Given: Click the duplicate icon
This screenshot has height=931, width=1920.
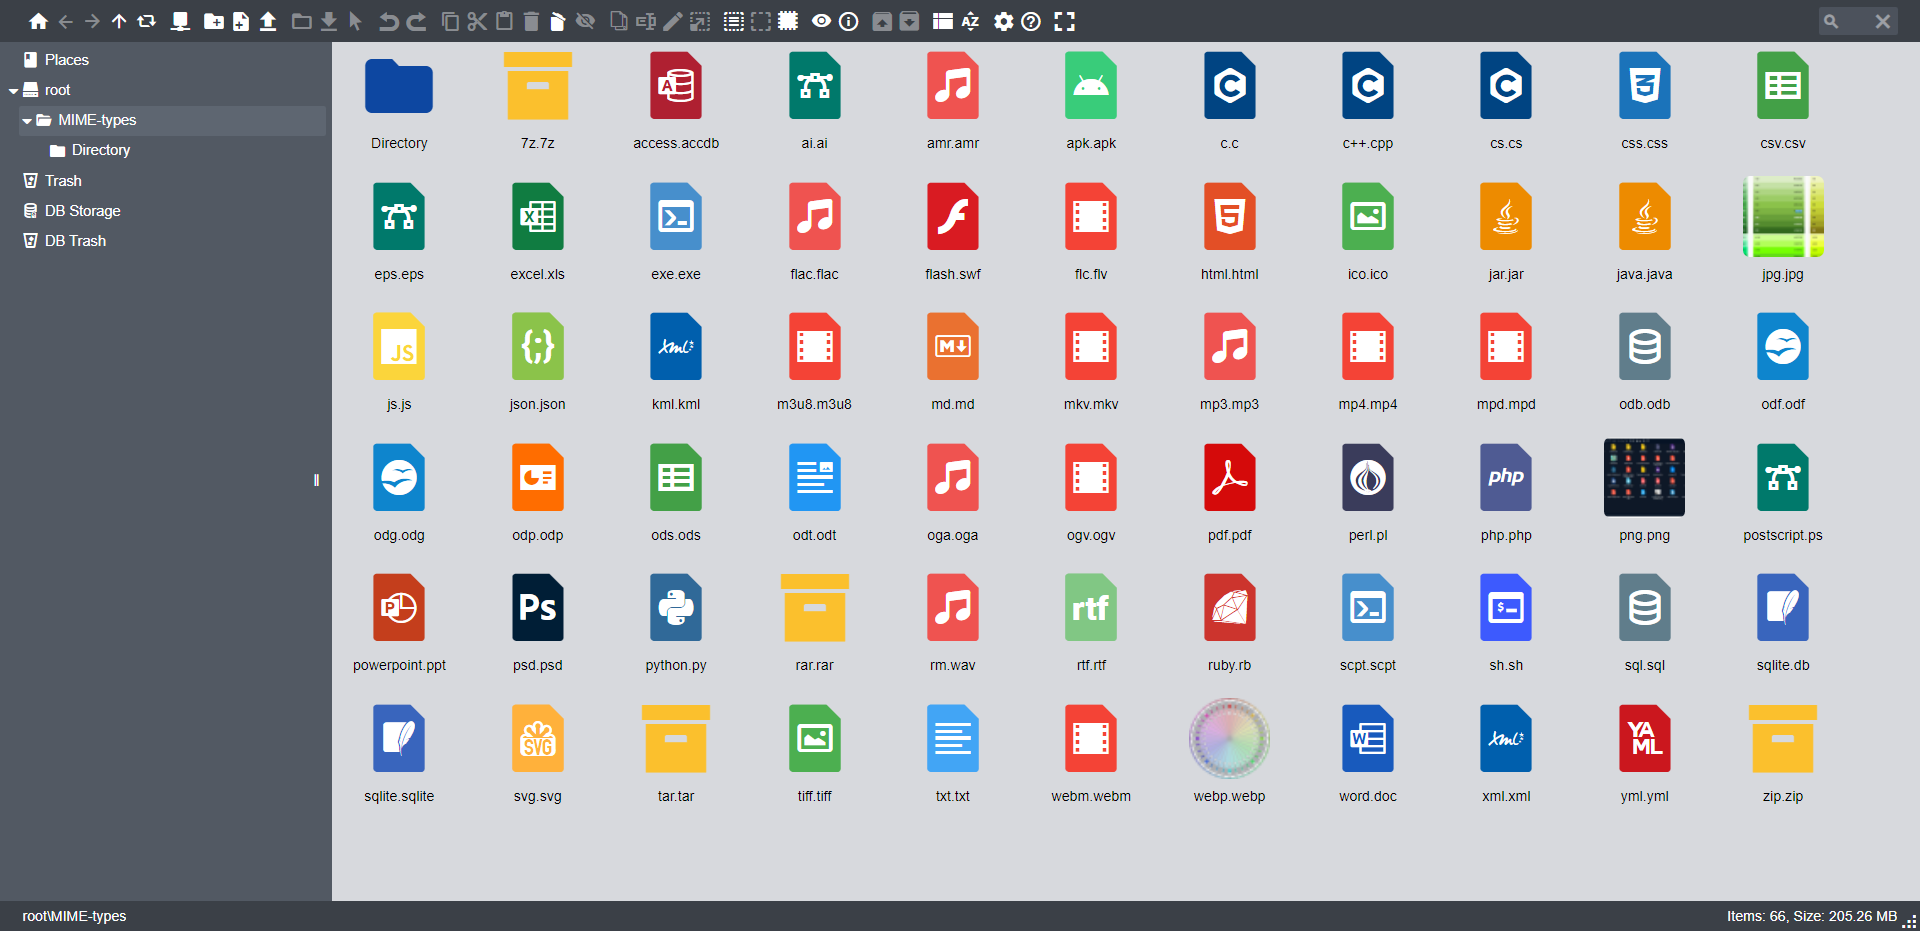Looking at the screenshot, I should pyautogui.click(x=619, y=21).
